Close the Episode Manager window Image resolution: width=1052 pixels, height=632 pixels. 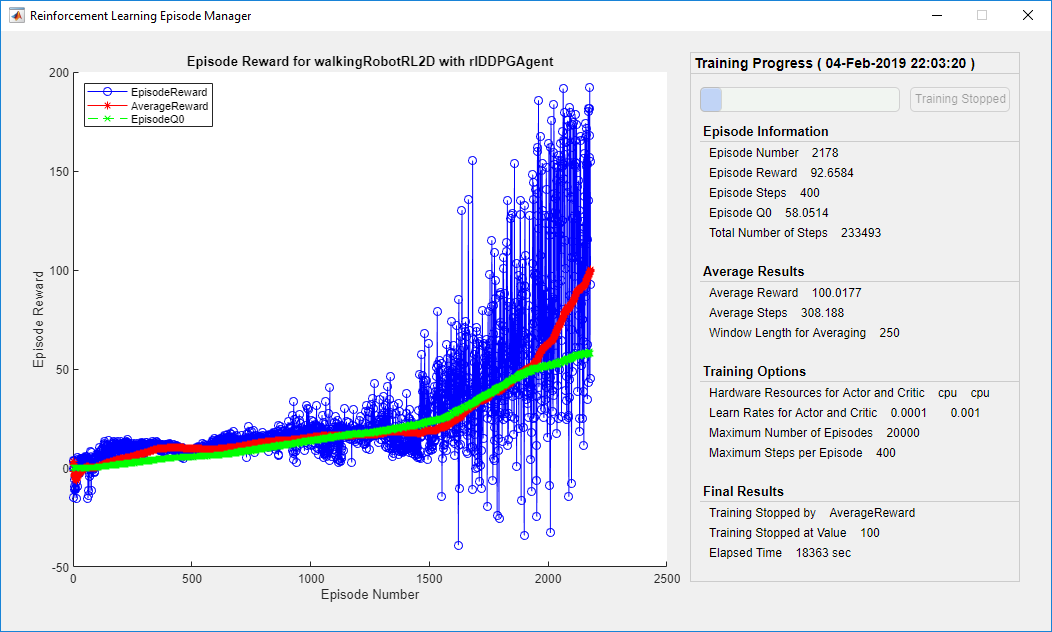click(1027, 15)
